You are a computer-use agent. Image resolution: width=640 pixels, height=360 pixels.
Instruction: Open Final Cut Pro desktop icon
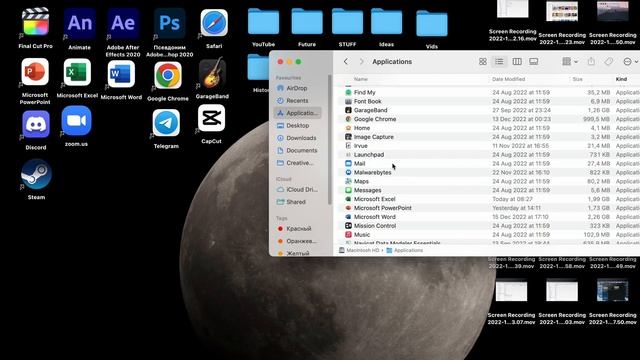[36, 22]
